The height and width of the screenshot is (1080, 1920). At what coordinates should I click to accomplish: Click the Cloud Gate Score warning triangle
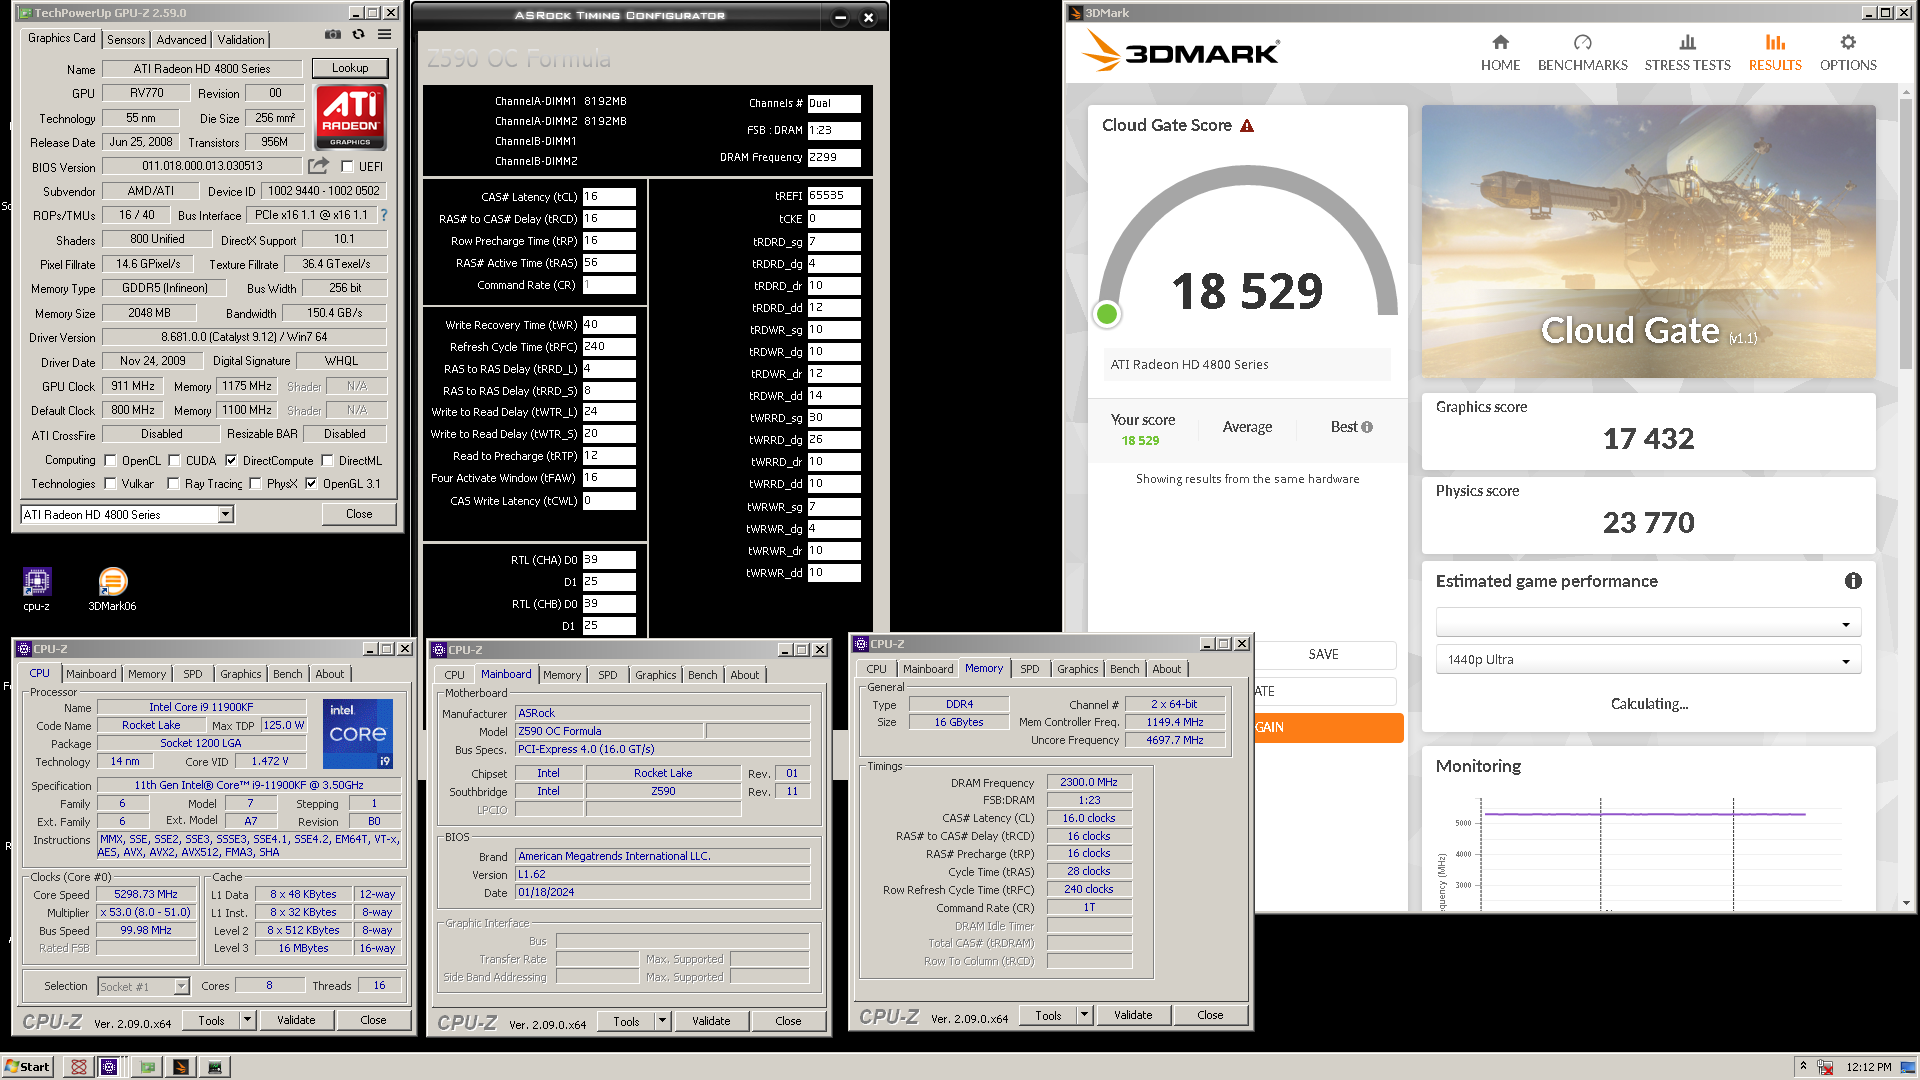(1247, 126)
